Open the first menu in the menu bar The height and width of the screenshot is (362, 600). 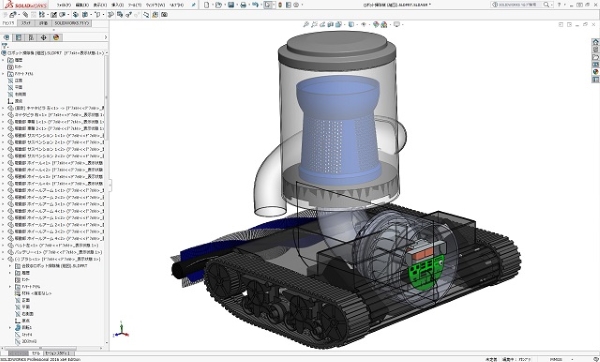[64, 5]
